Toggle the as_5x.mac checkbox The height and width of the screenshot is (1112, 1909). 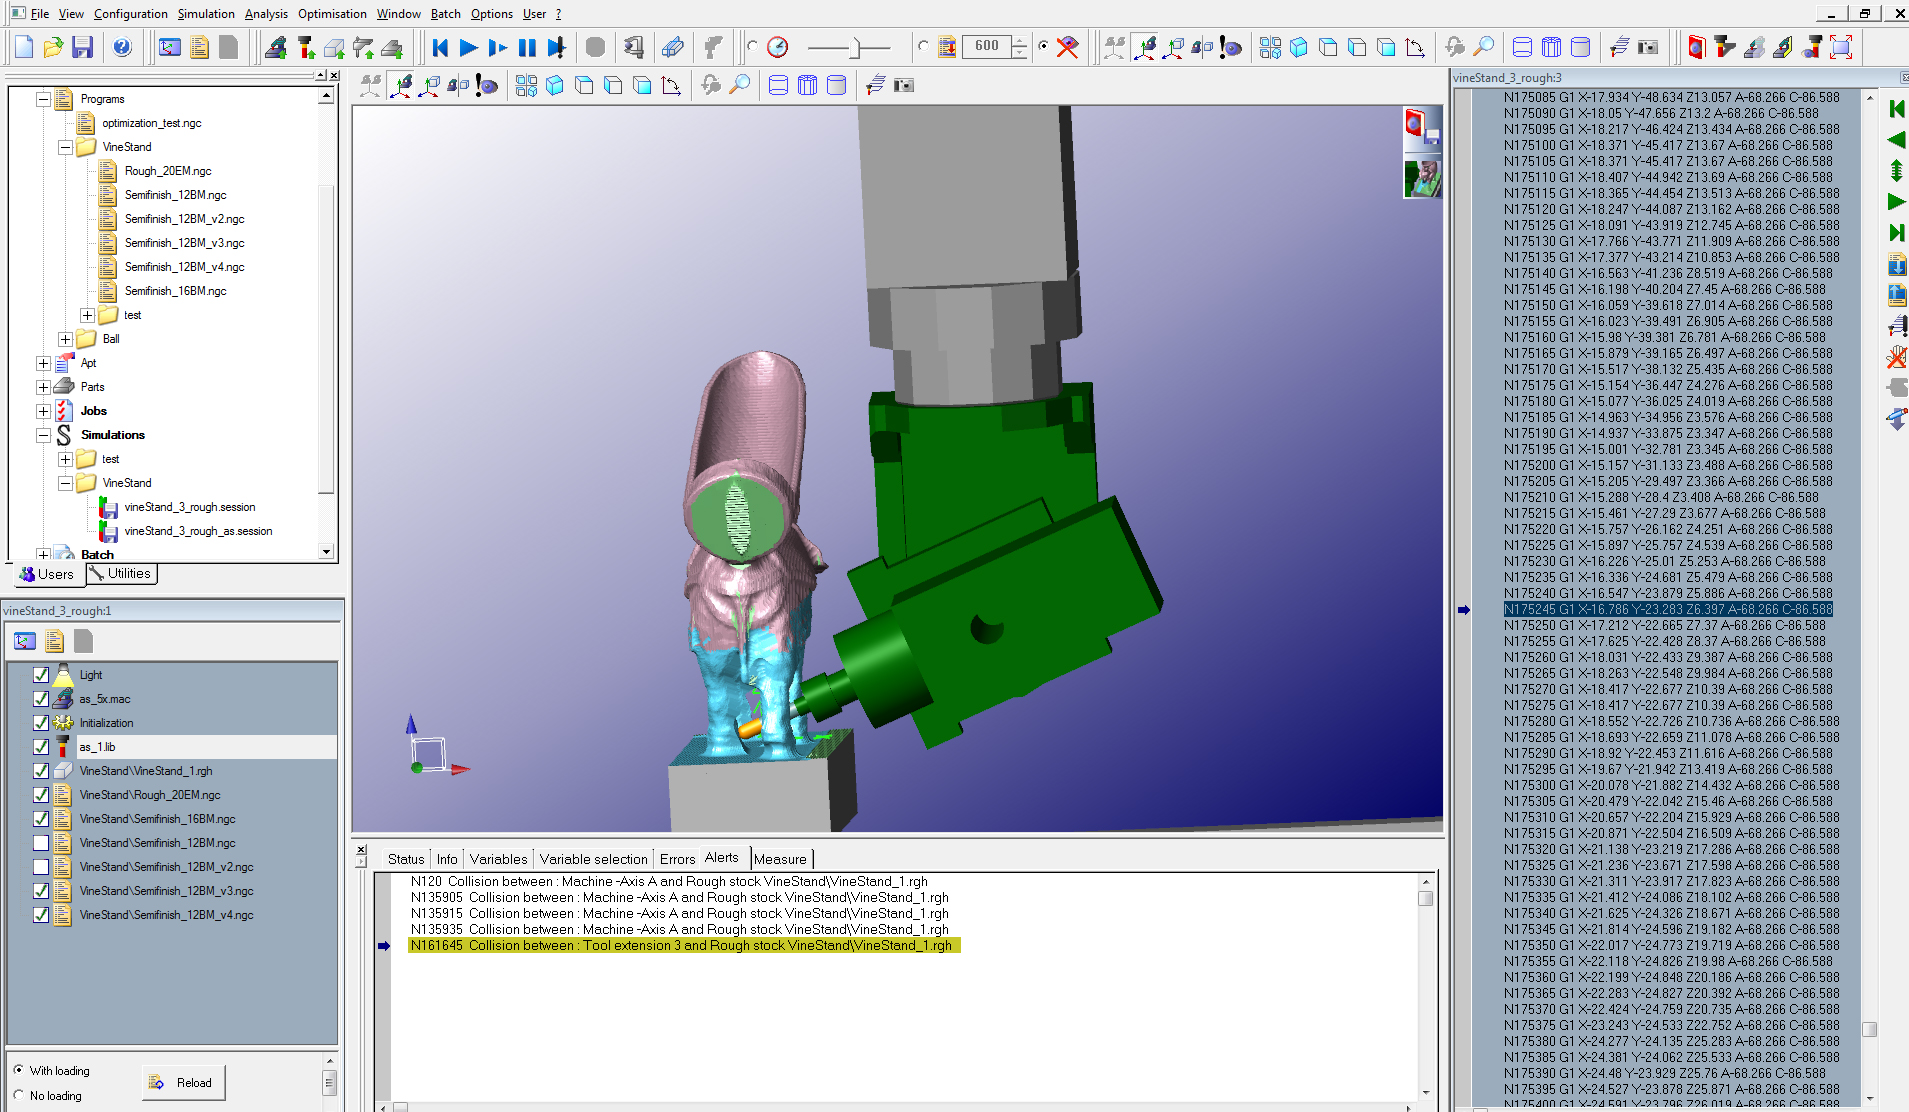(41, 699)
